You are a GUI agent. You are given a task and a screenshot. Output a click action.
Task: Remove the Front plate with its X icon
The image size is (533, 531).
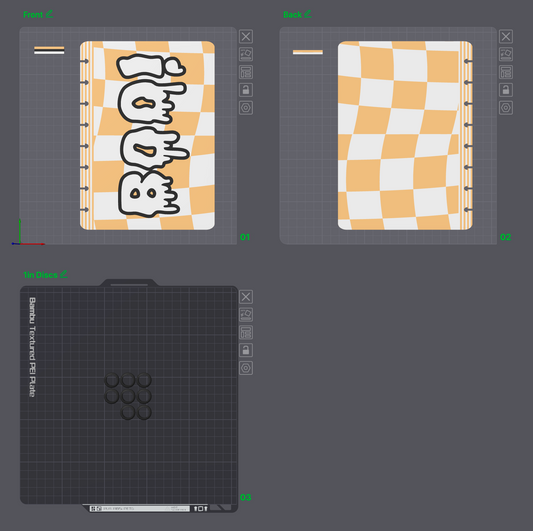point(246,36)
